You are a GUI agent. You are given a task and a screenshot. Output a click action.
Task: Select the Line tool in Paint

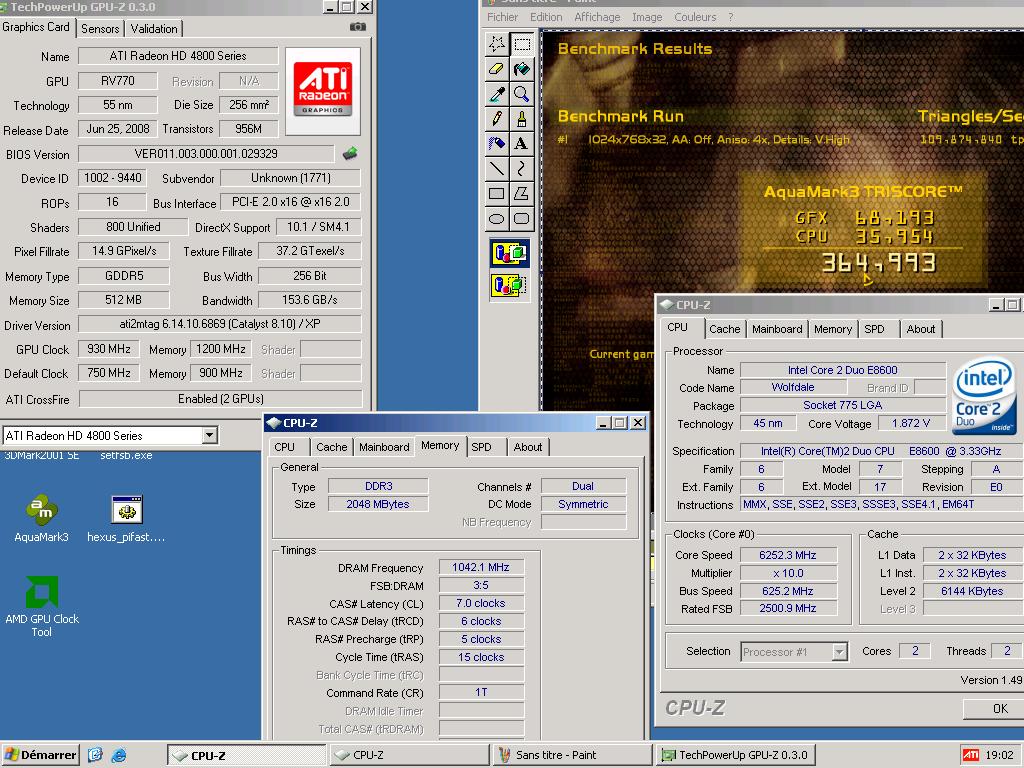tap(497, 168)
